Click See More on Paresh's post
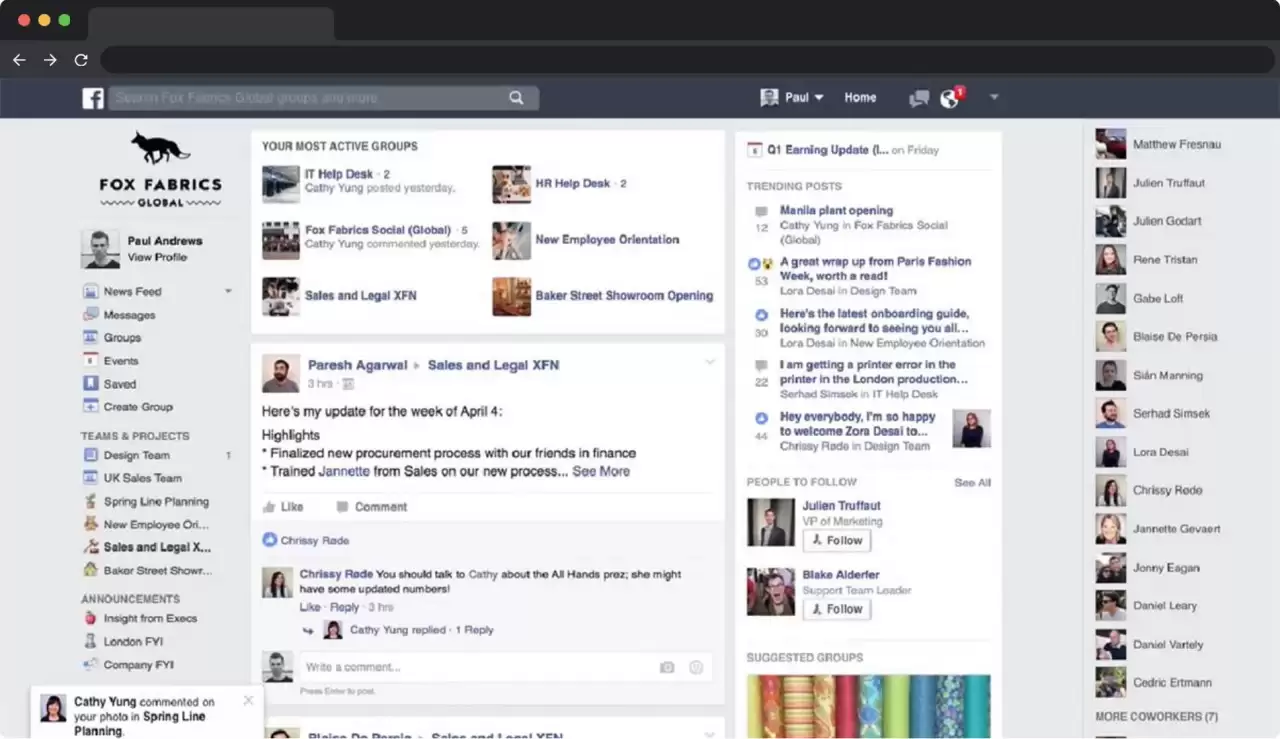Screen dimensions: 1280x739 pyautogui.click(x=602, y=471)
